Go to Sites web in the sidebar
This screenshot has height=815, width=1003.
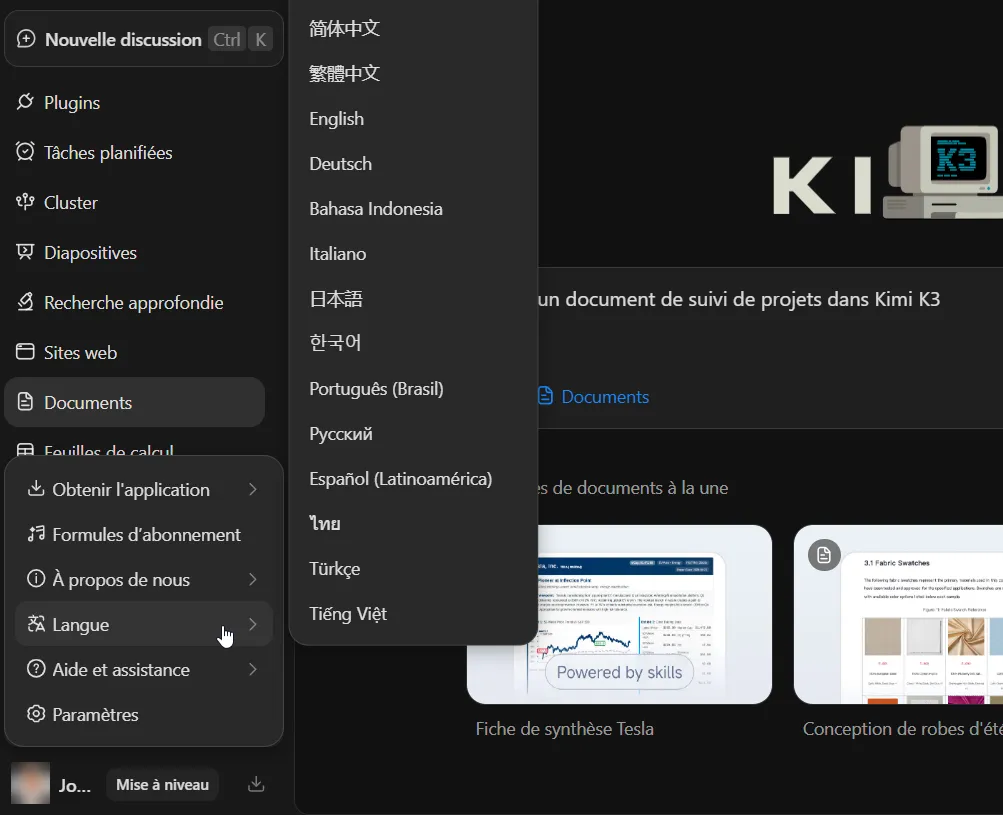pyautogui.click(x=134, y=352)
